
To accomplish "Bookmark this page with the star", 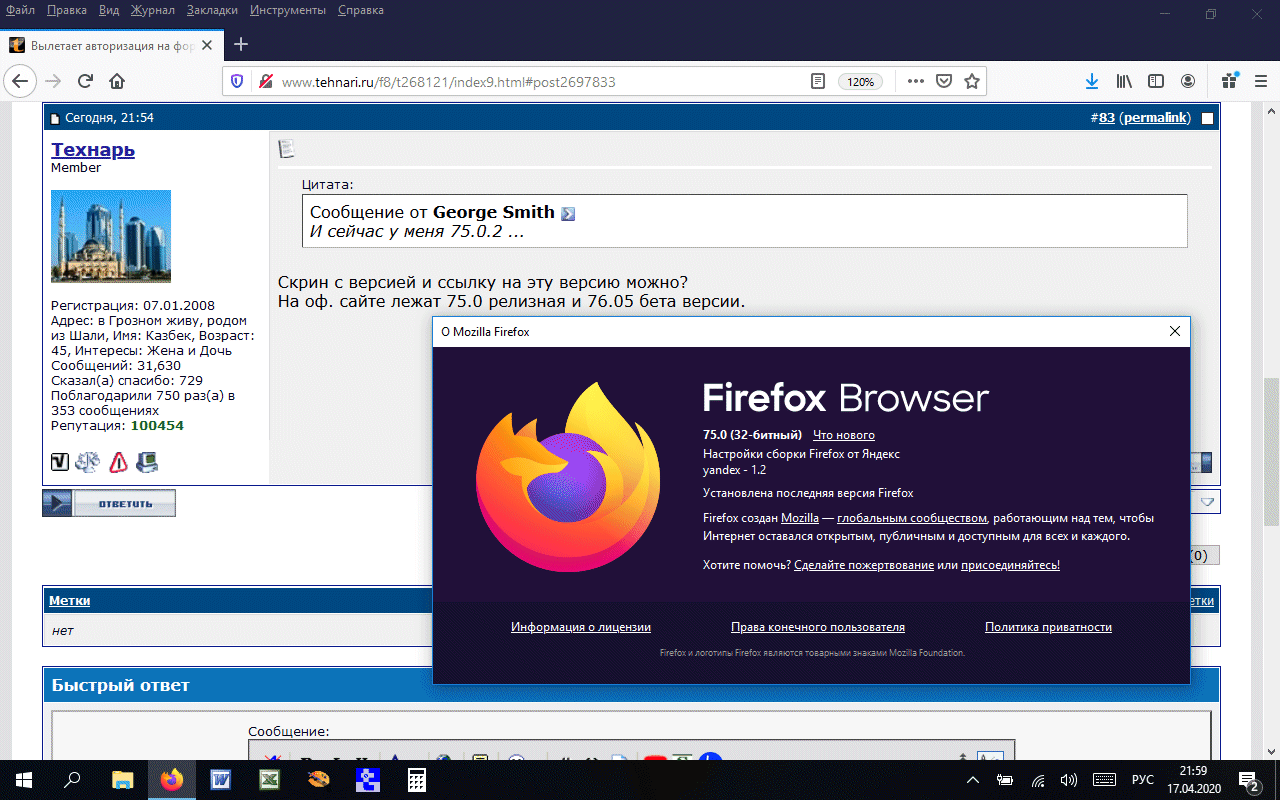I will pyautogui.click(x=971, y=81).
